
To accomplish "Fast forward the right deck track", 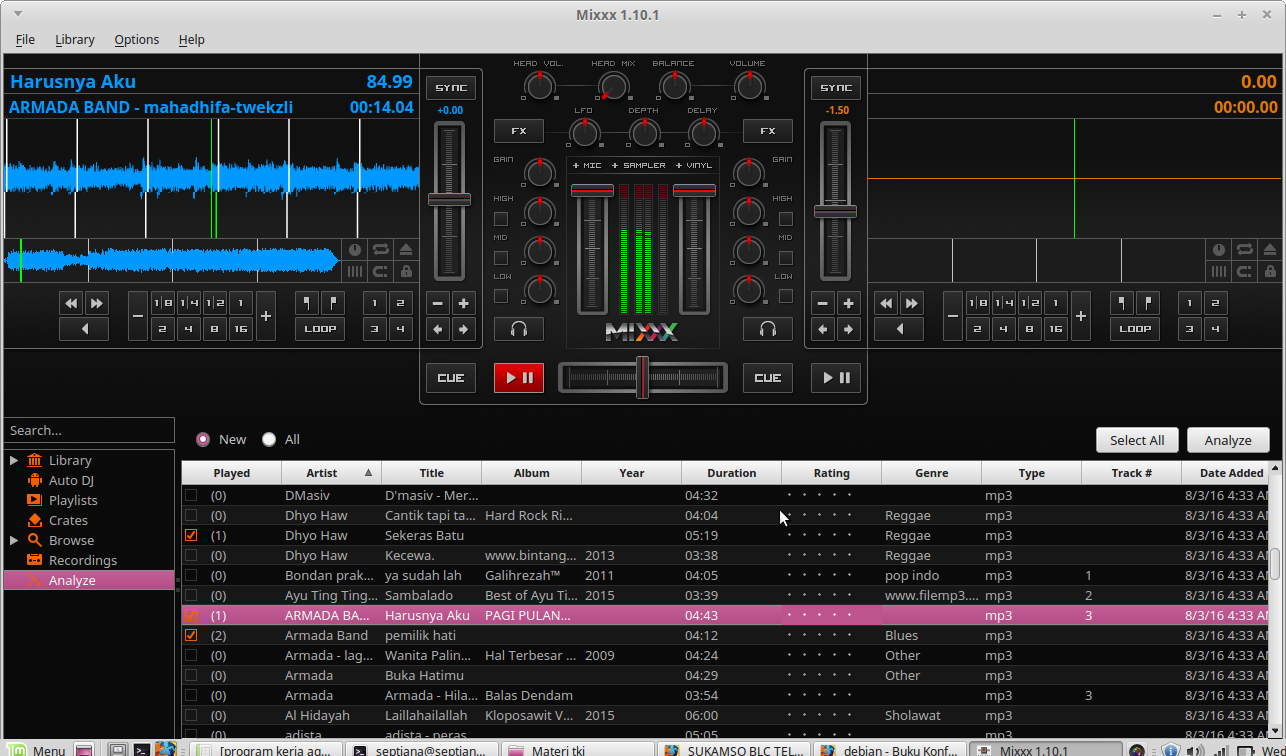I will (x=911, y=303).
